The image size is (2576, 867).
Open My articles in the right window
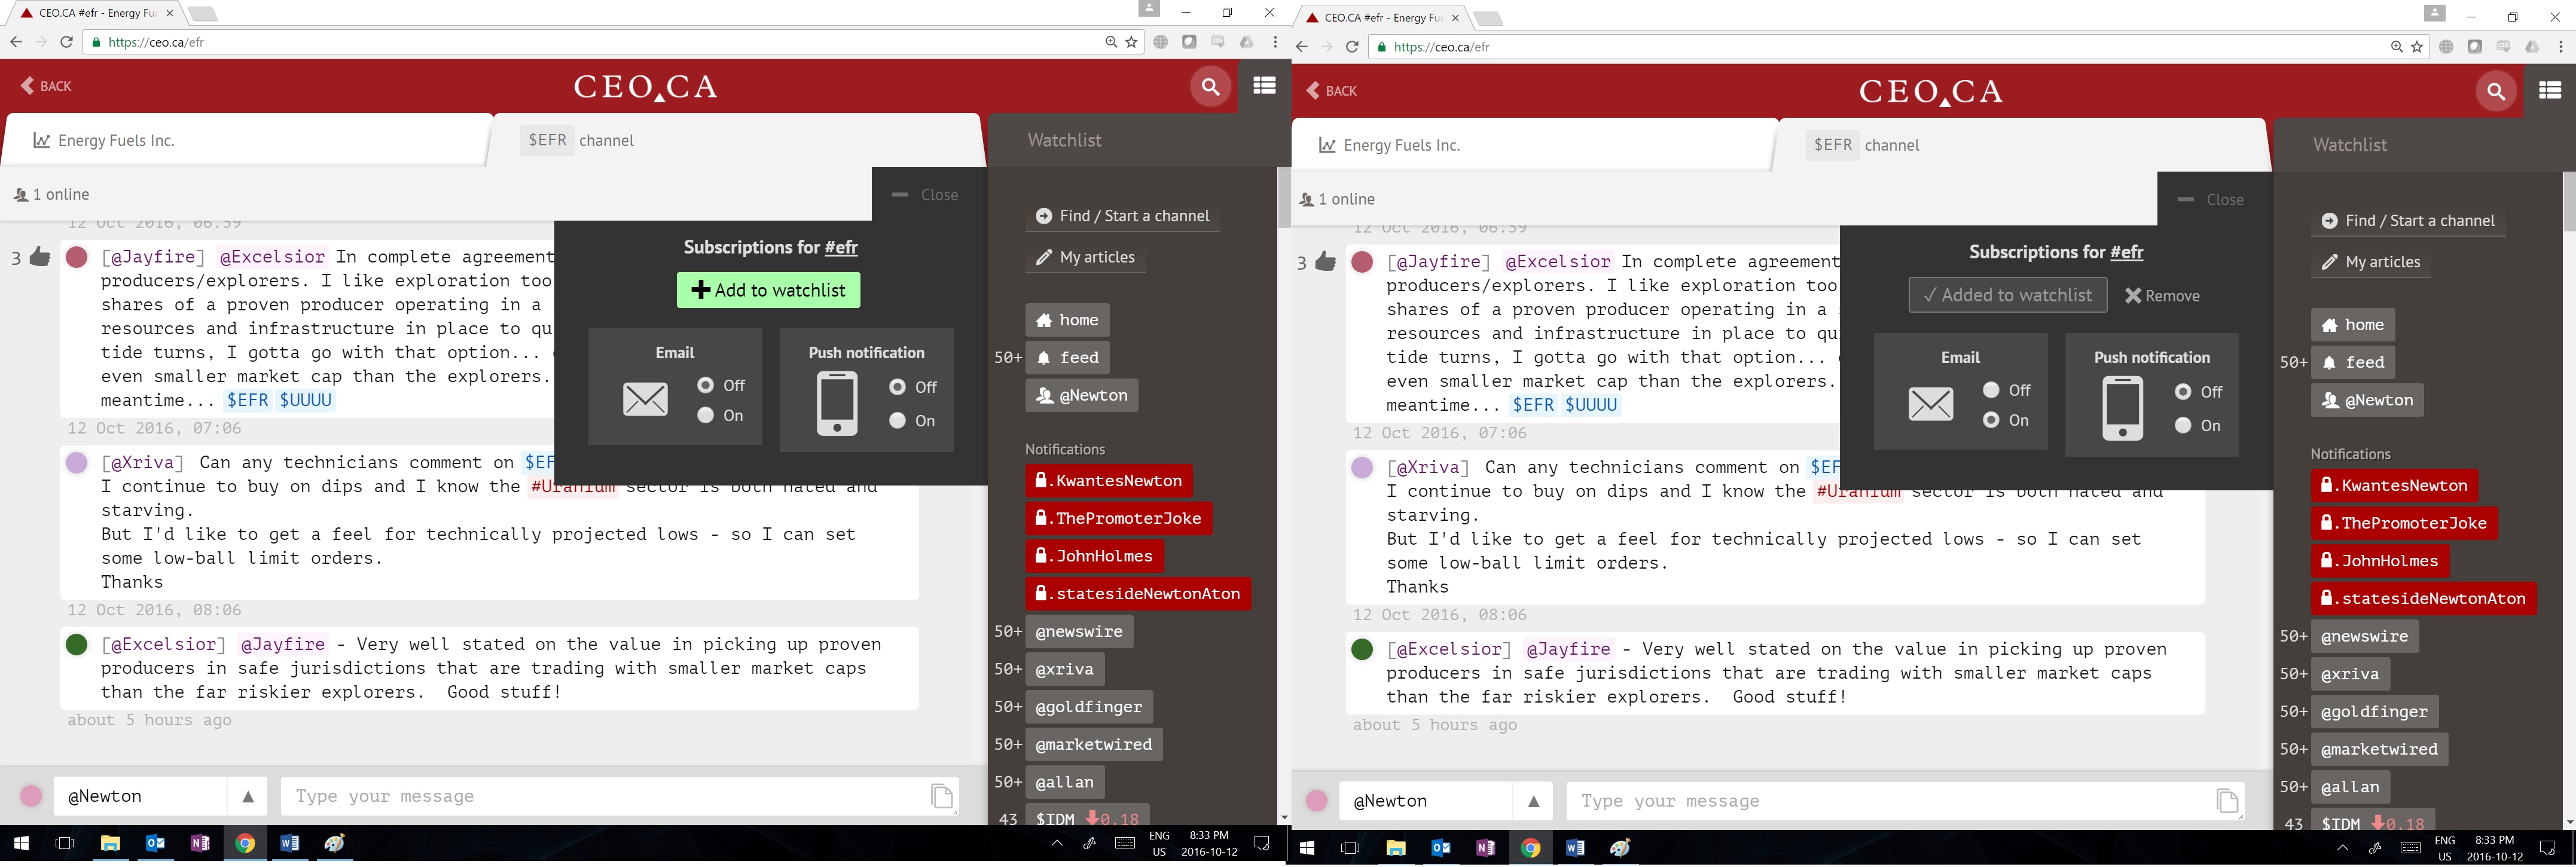pos(2371,262)
